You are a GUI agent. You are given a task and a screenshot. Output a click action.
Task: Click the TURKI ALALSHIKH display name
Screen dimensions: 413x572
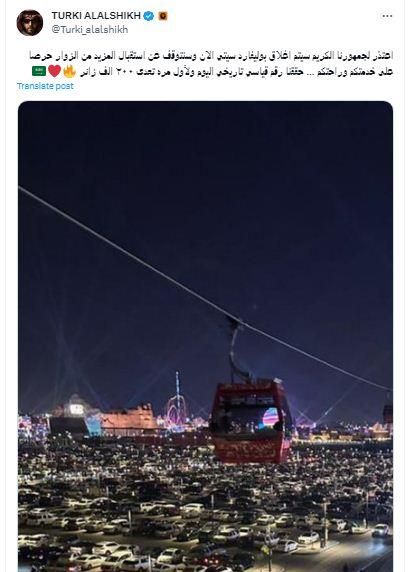[x=96, y=16]
